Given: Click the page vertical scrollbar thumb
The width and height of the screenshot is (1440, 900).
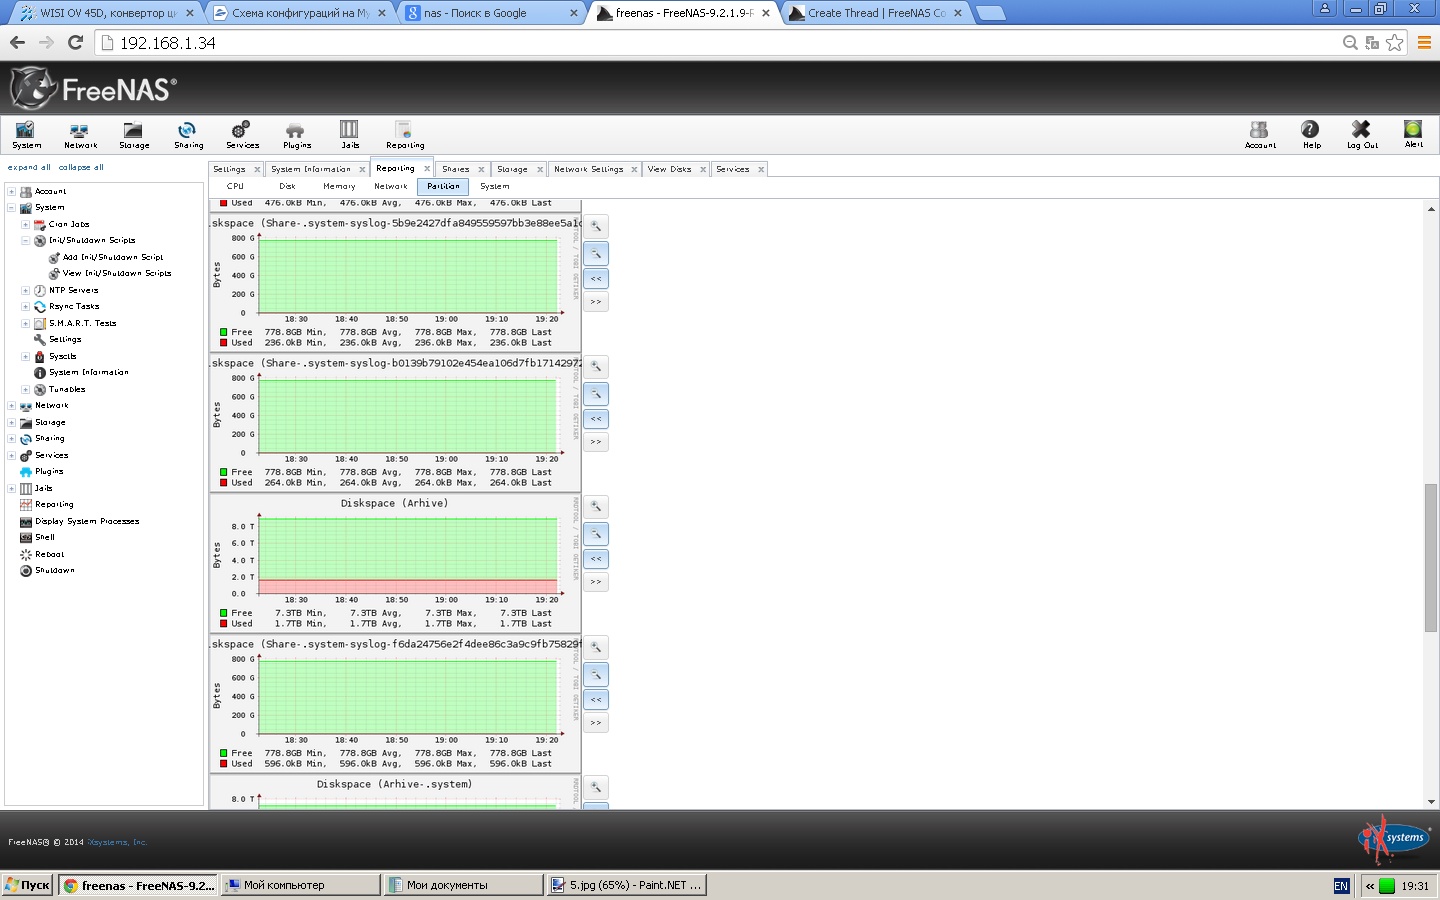Looking at the screenshot, I should coord(1431,557).
